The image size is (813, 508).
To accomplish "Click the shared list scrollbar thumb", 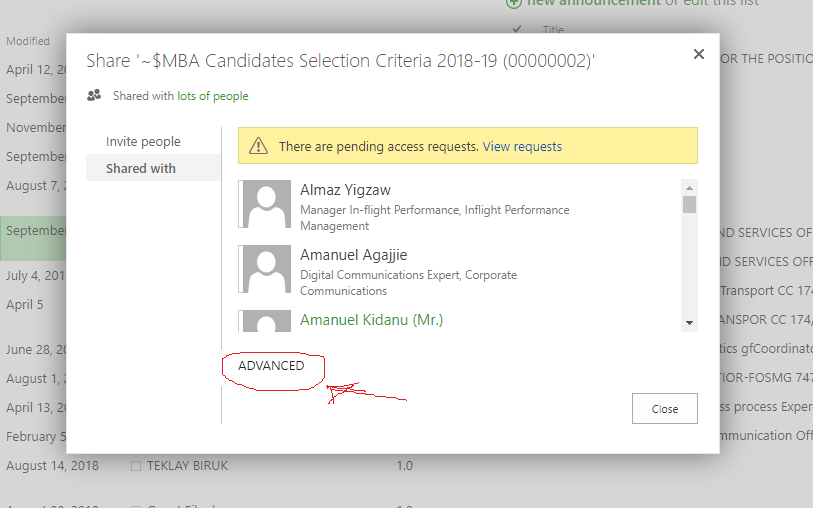I will pyautogui.click(x=689, y=204).
